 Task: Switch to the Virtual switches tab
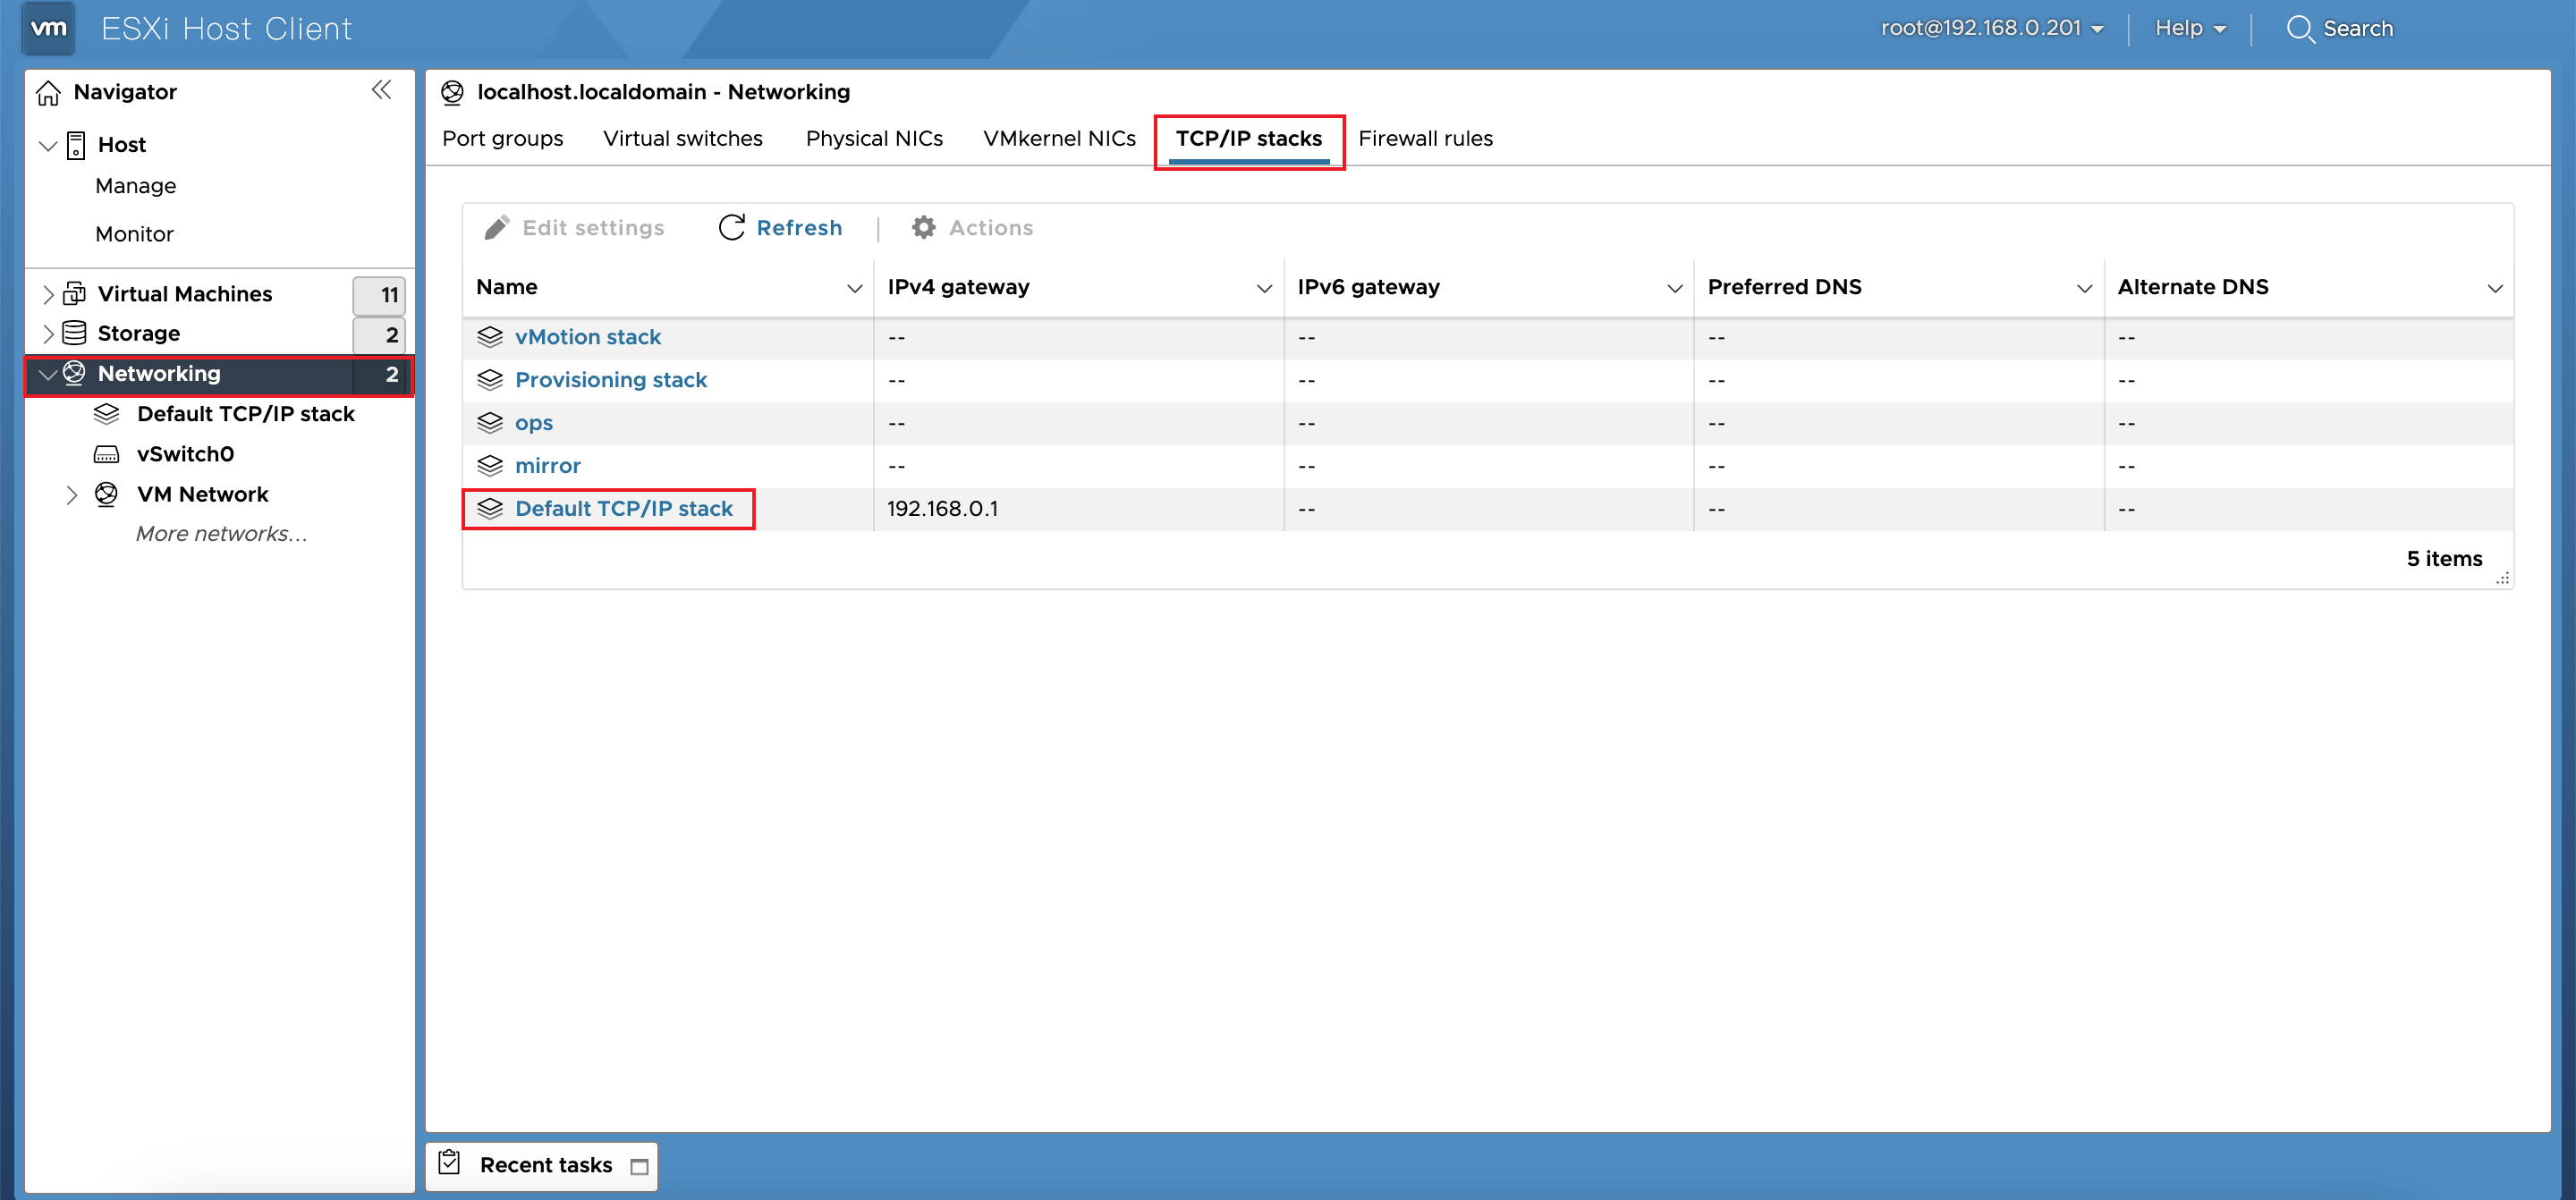[683, 139]
